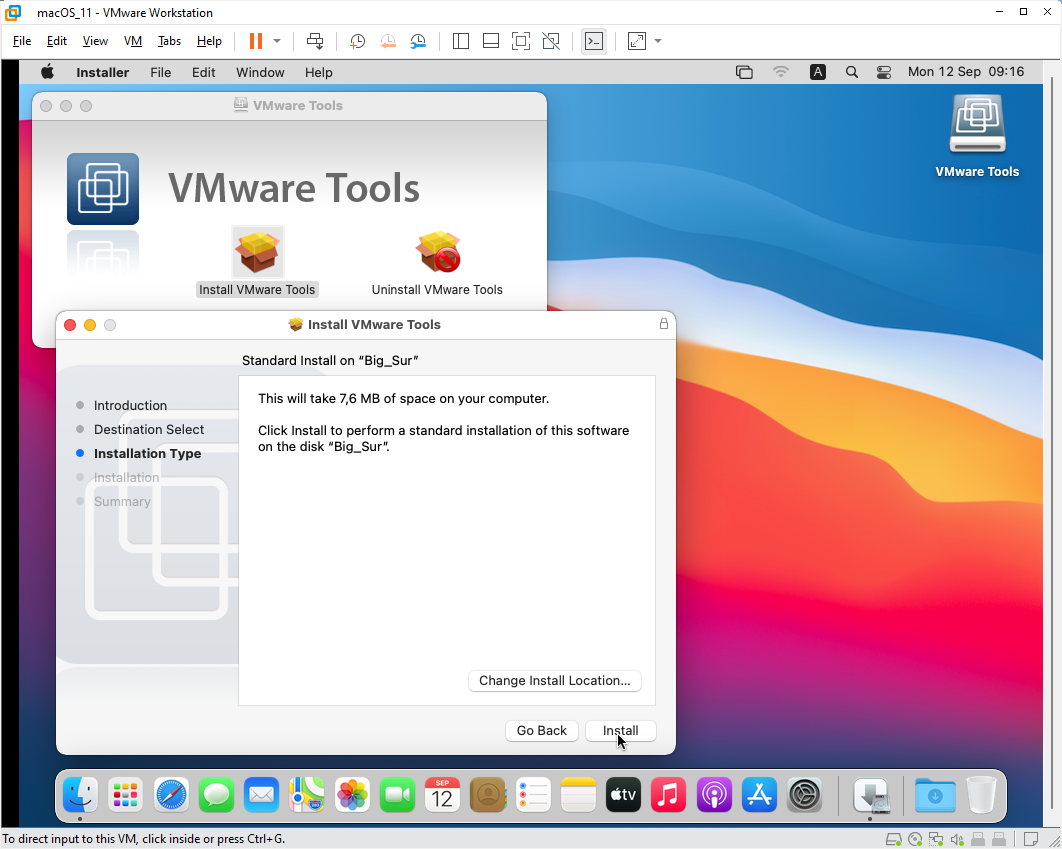Click the keyboard input source 'A' icon

(817, 72)
